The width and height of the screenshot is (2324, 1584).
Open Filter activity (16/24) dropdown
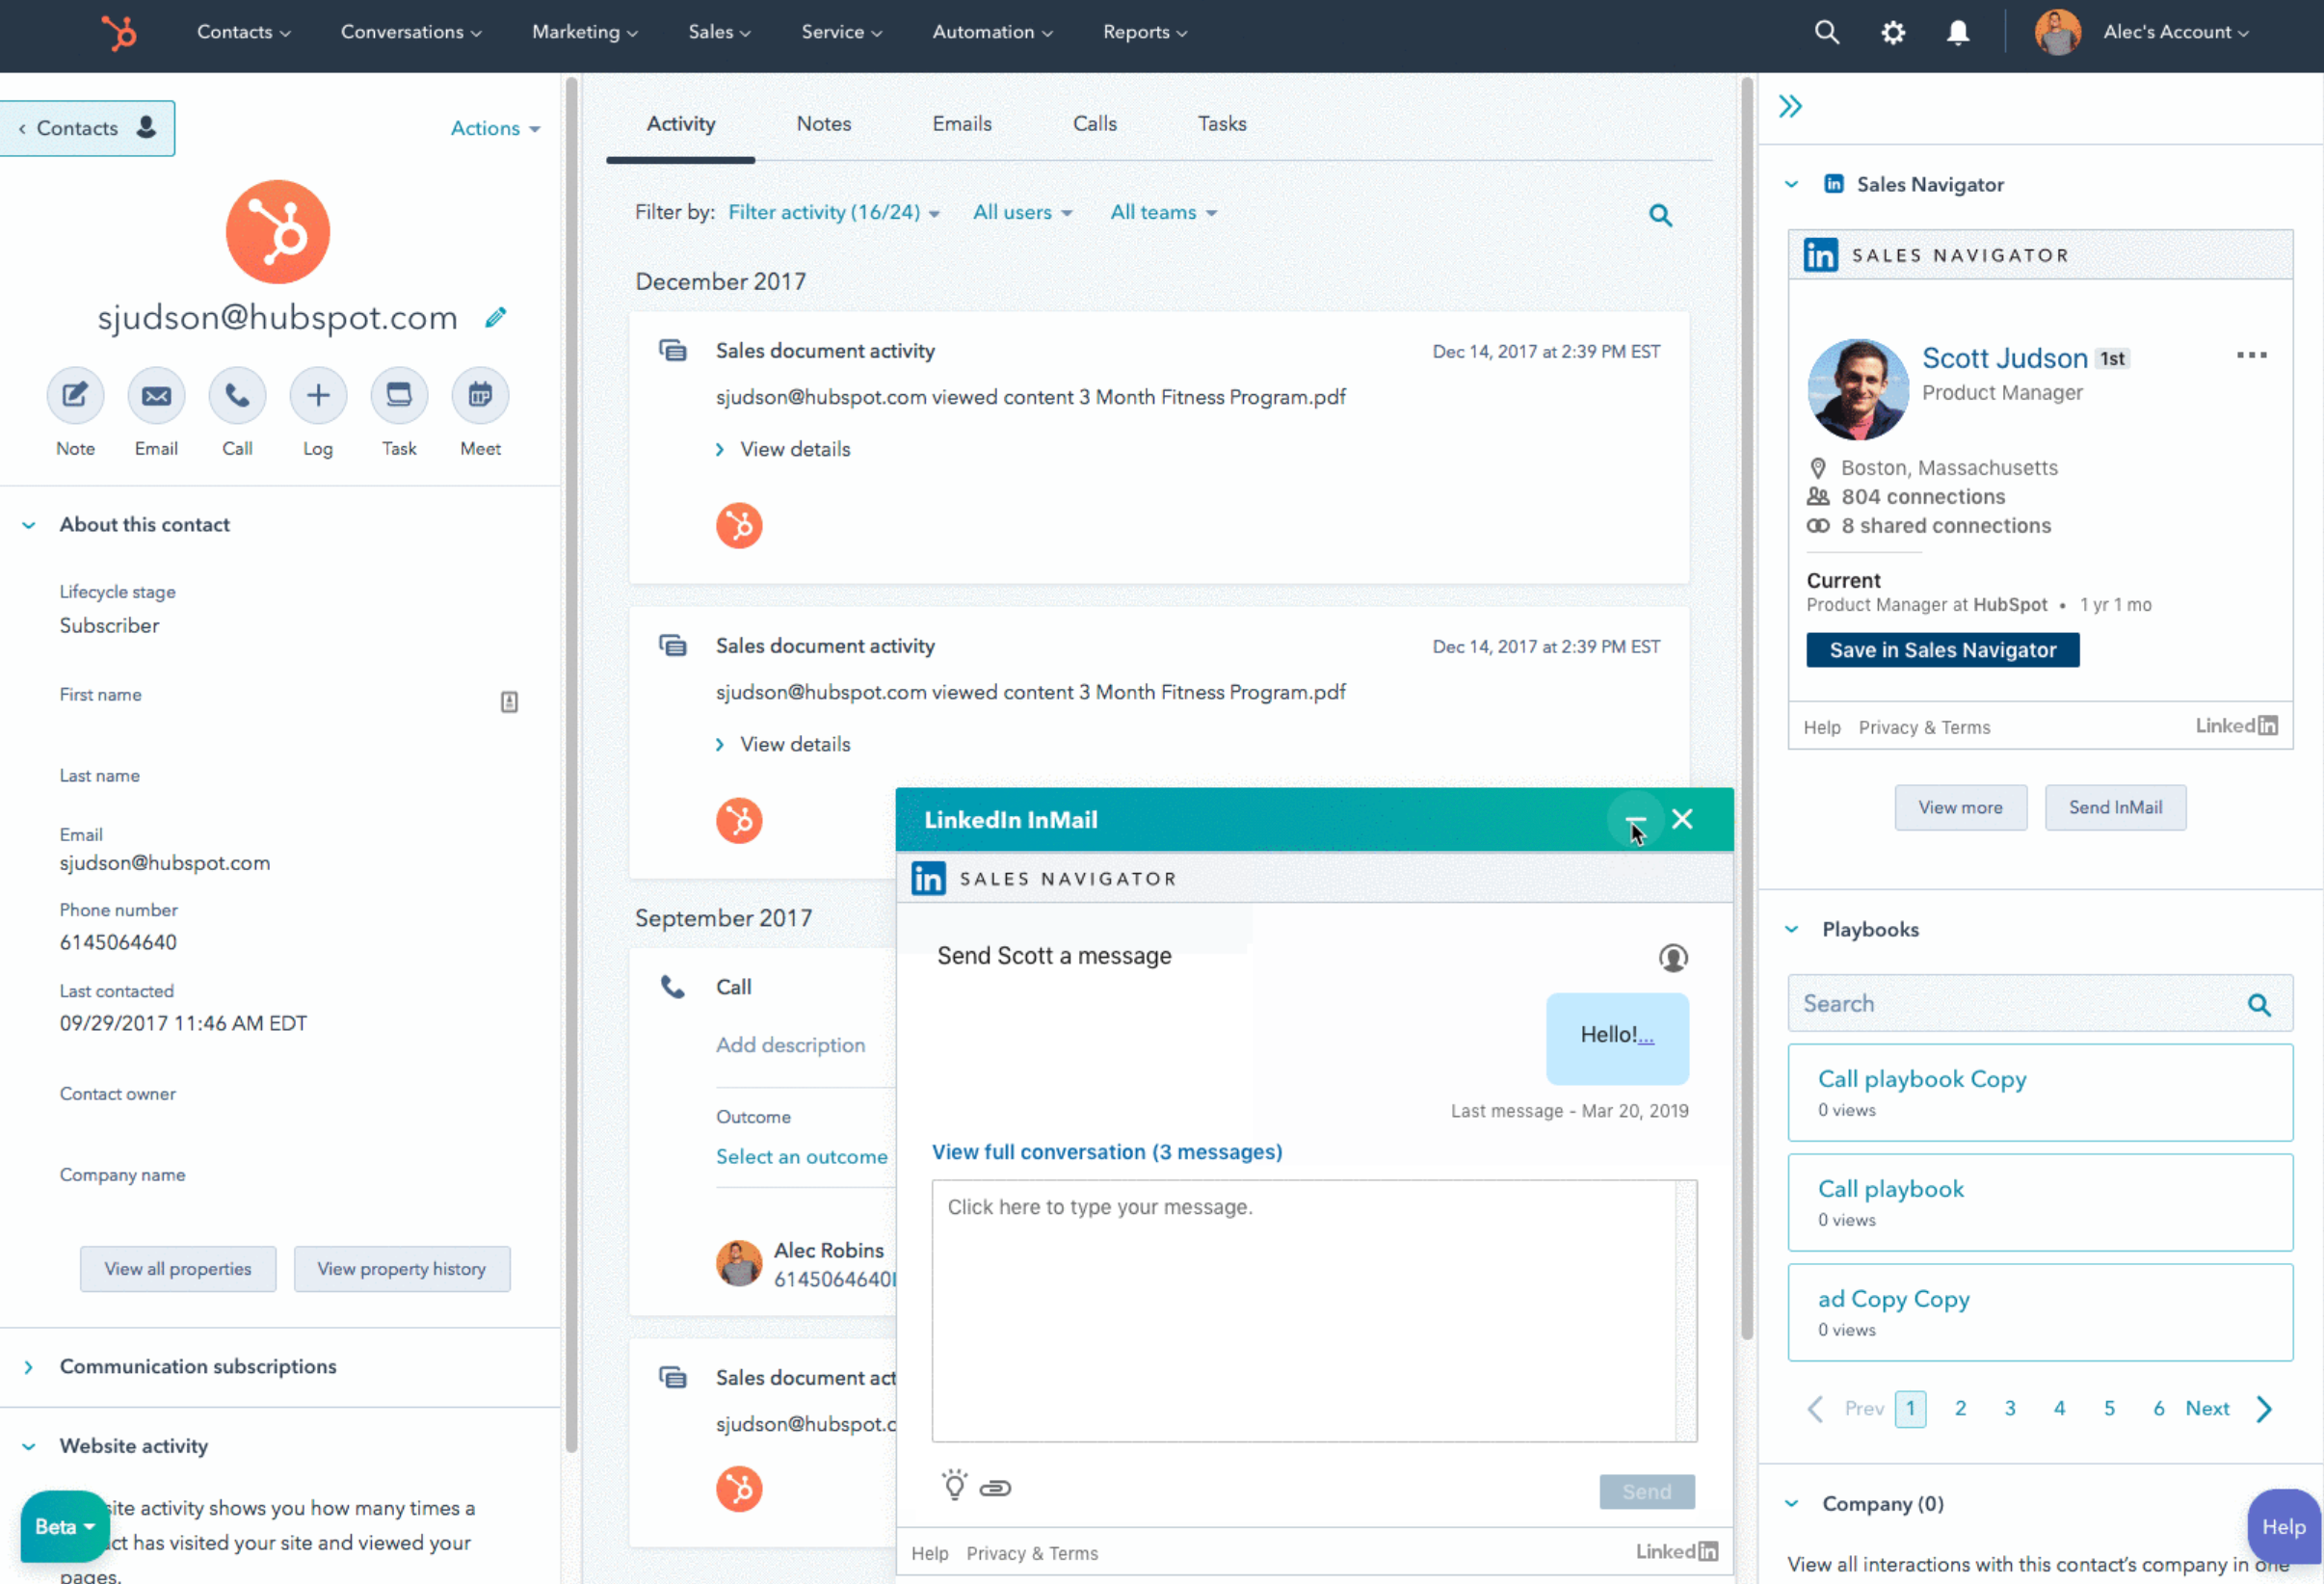834,212
